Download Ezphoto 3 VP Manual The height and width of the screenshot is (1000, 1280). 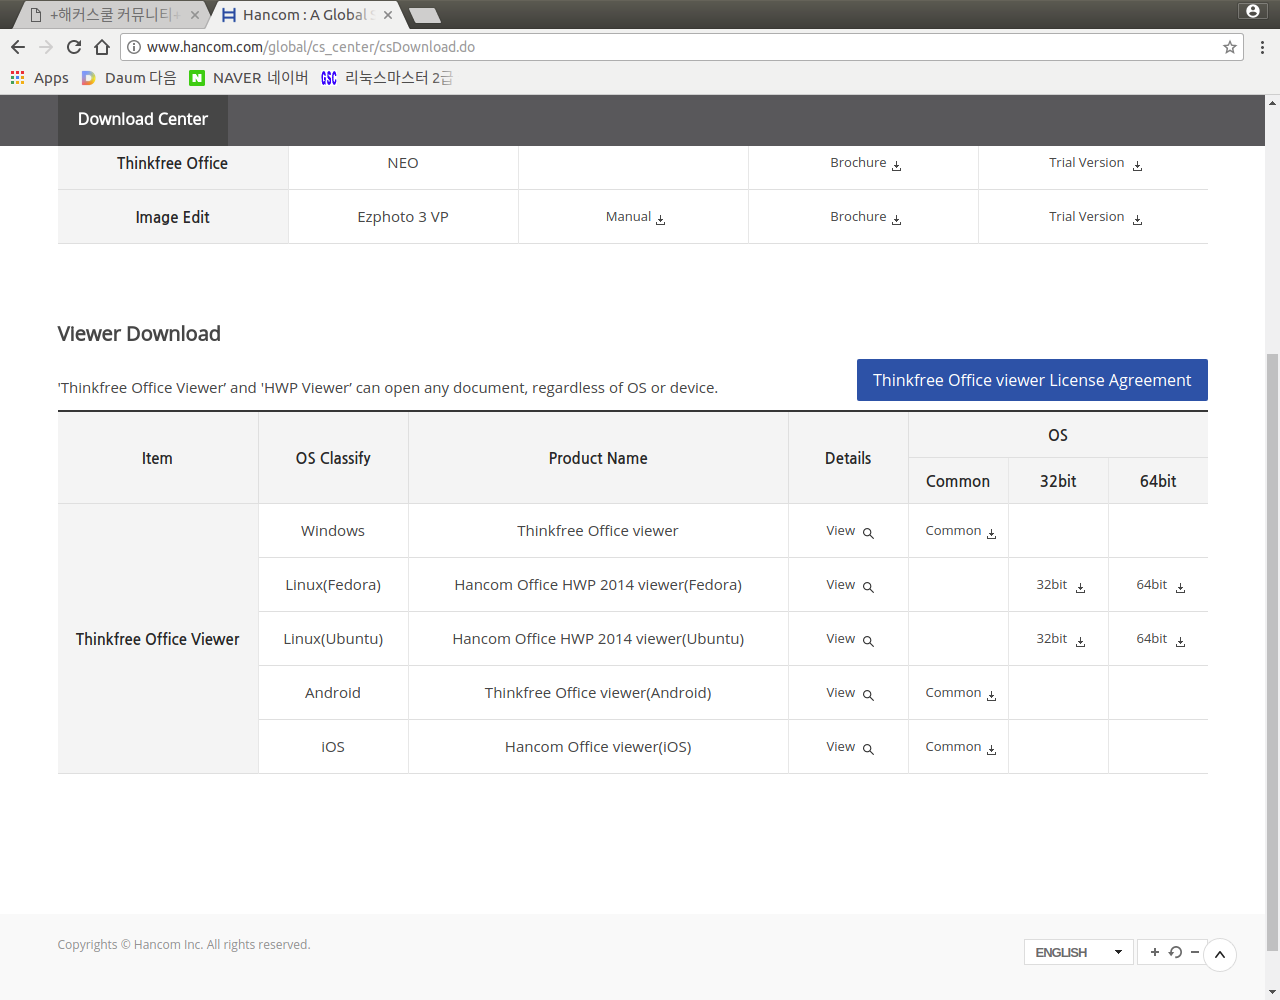point(634,217)
